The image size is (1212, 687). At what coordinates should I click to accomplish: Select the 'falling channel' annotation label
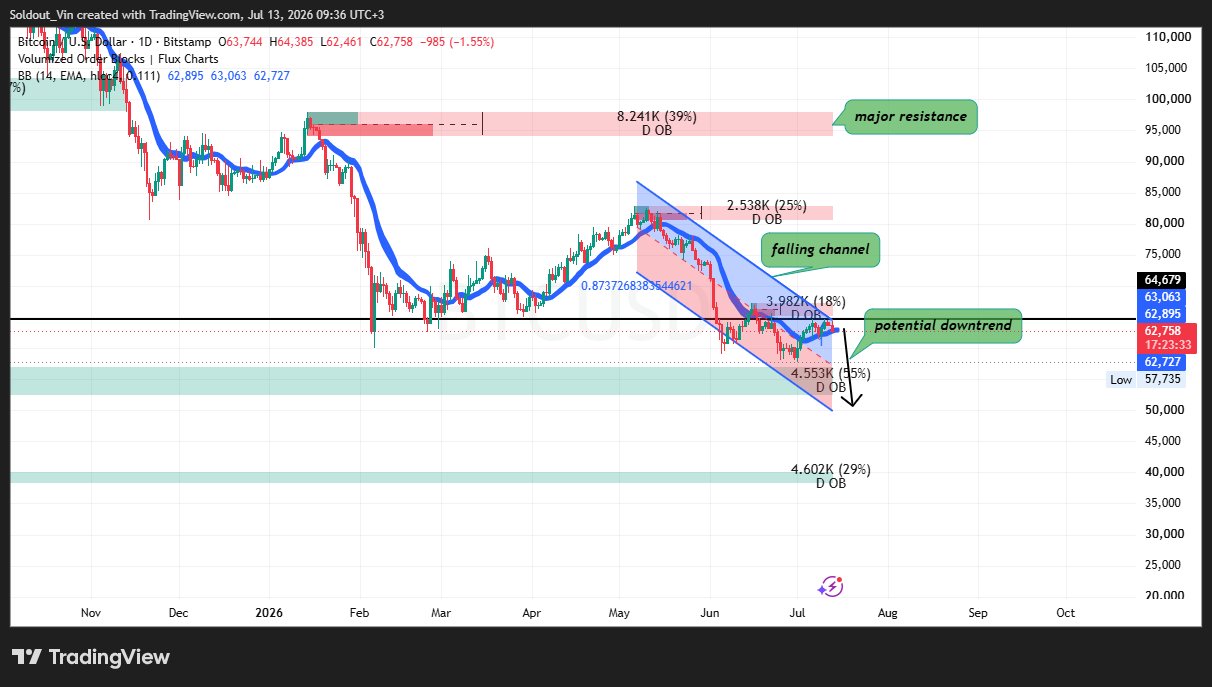pyautogui.click(x=820, y=249)
